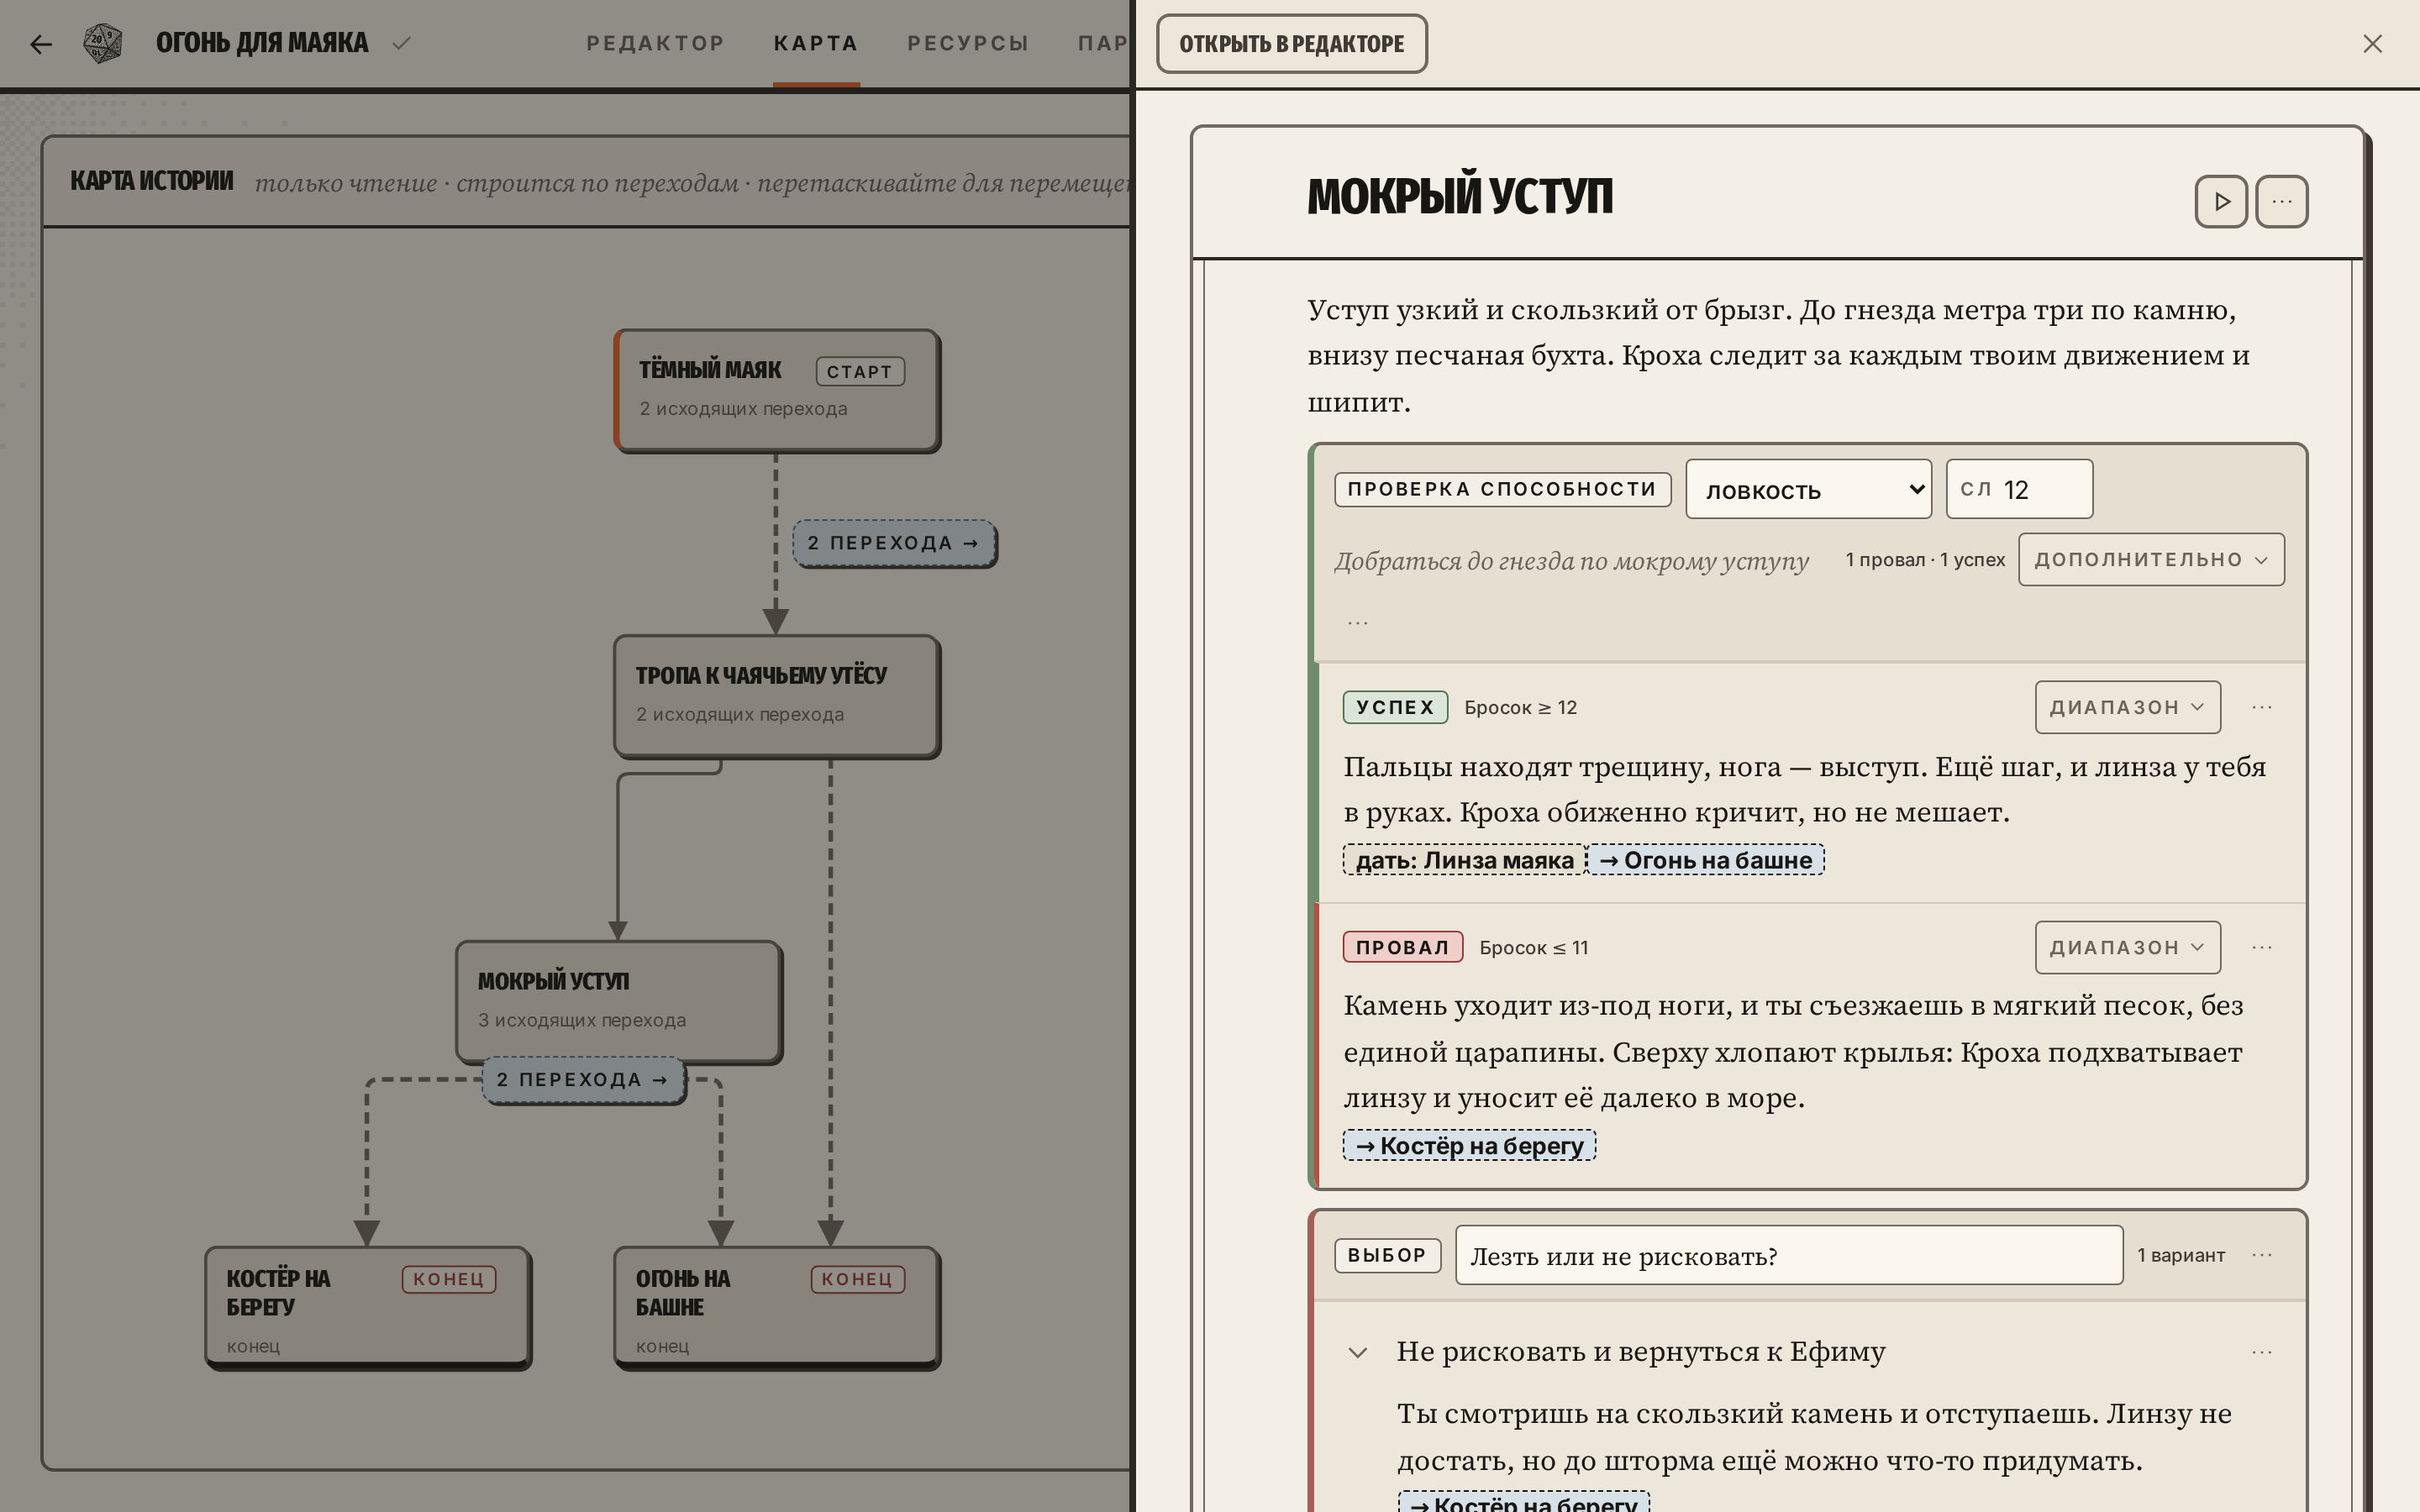Image resolution: width=2420 pixels, height=1512 pixels.
Task: Click Конец badge on Огонь на башне
Action: coord(858,1280)
